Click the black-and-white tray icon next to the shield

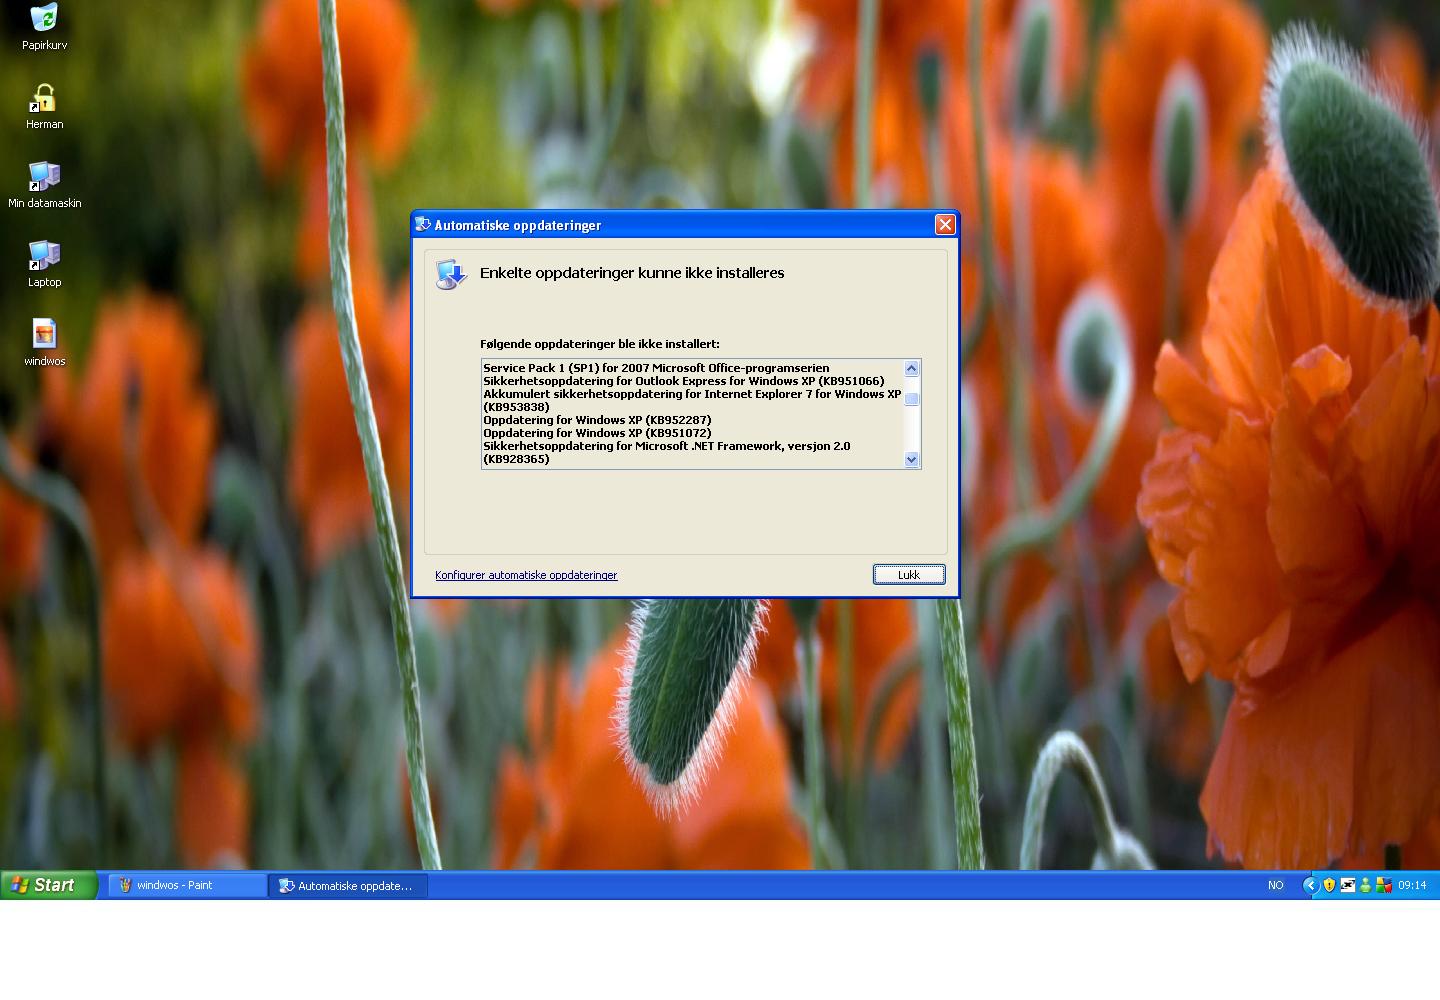click(1347, 885)
